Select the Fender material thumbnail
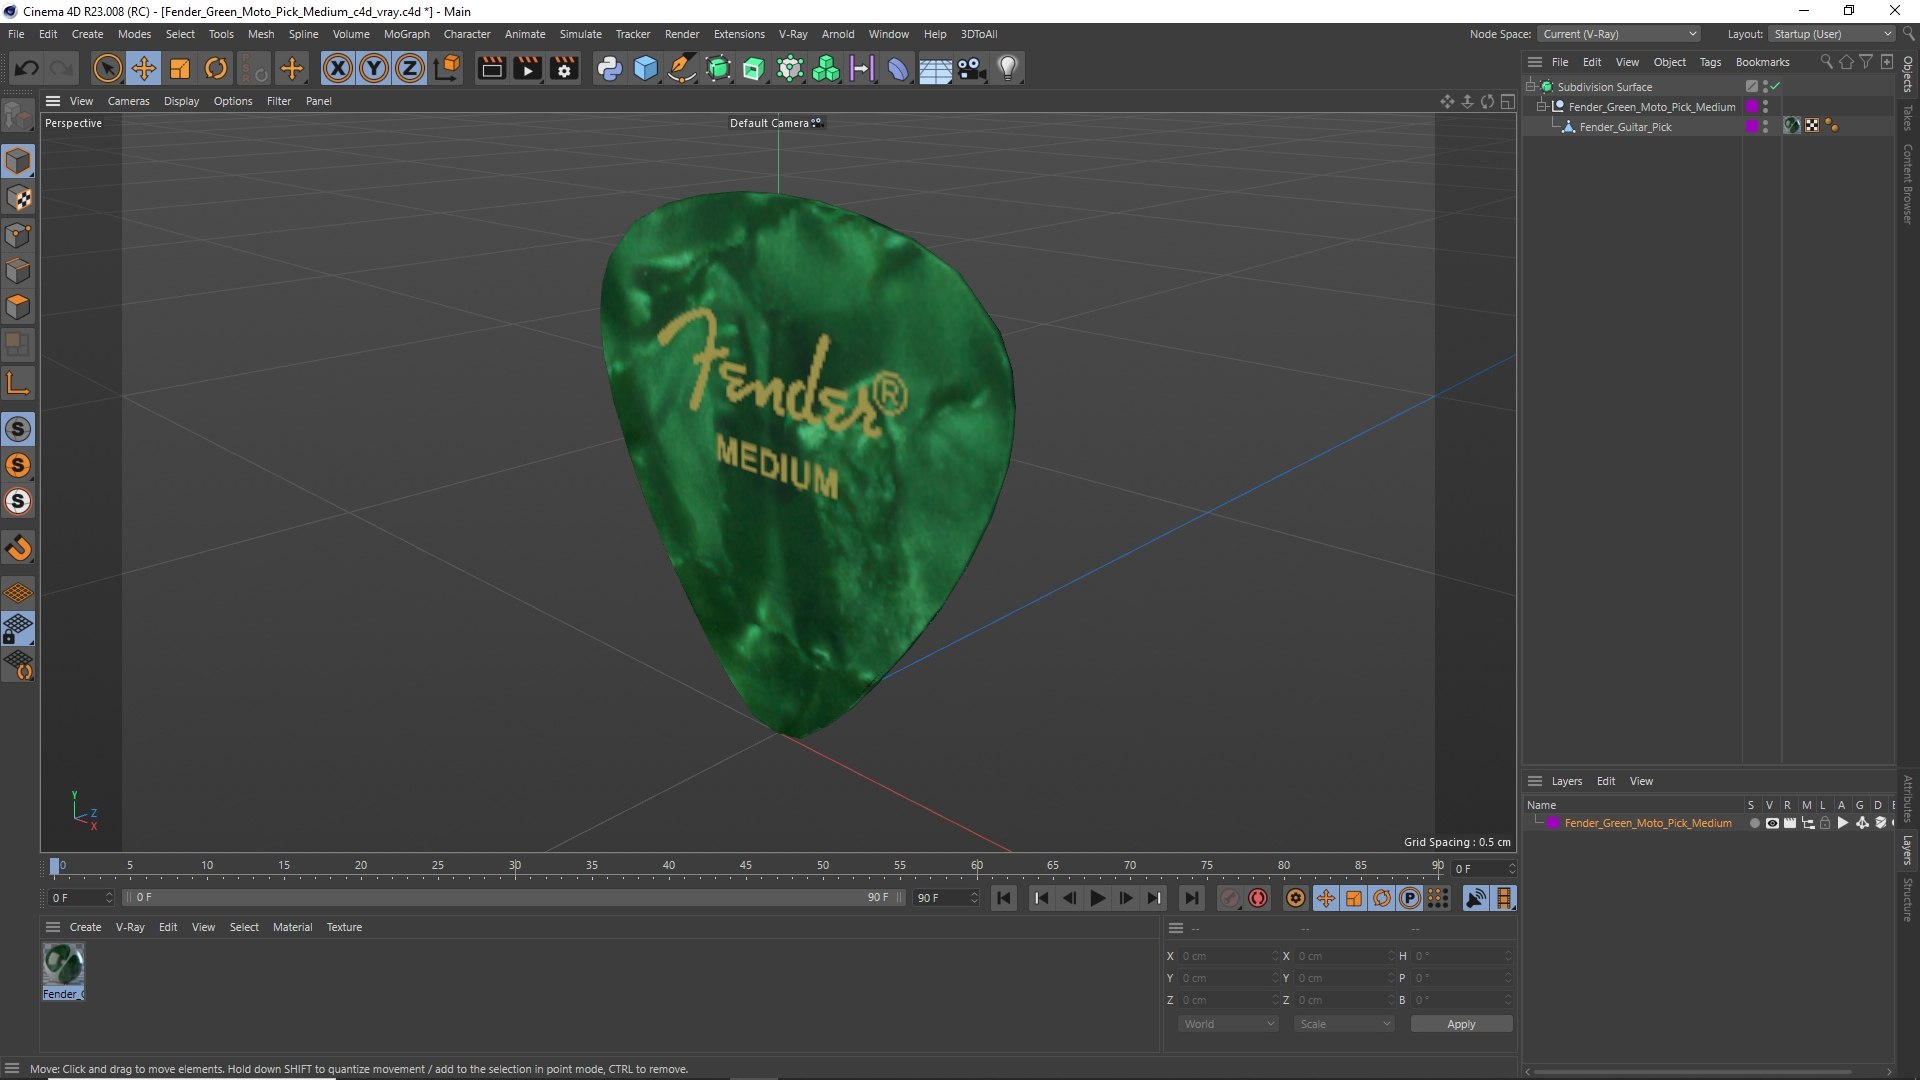 63,965
